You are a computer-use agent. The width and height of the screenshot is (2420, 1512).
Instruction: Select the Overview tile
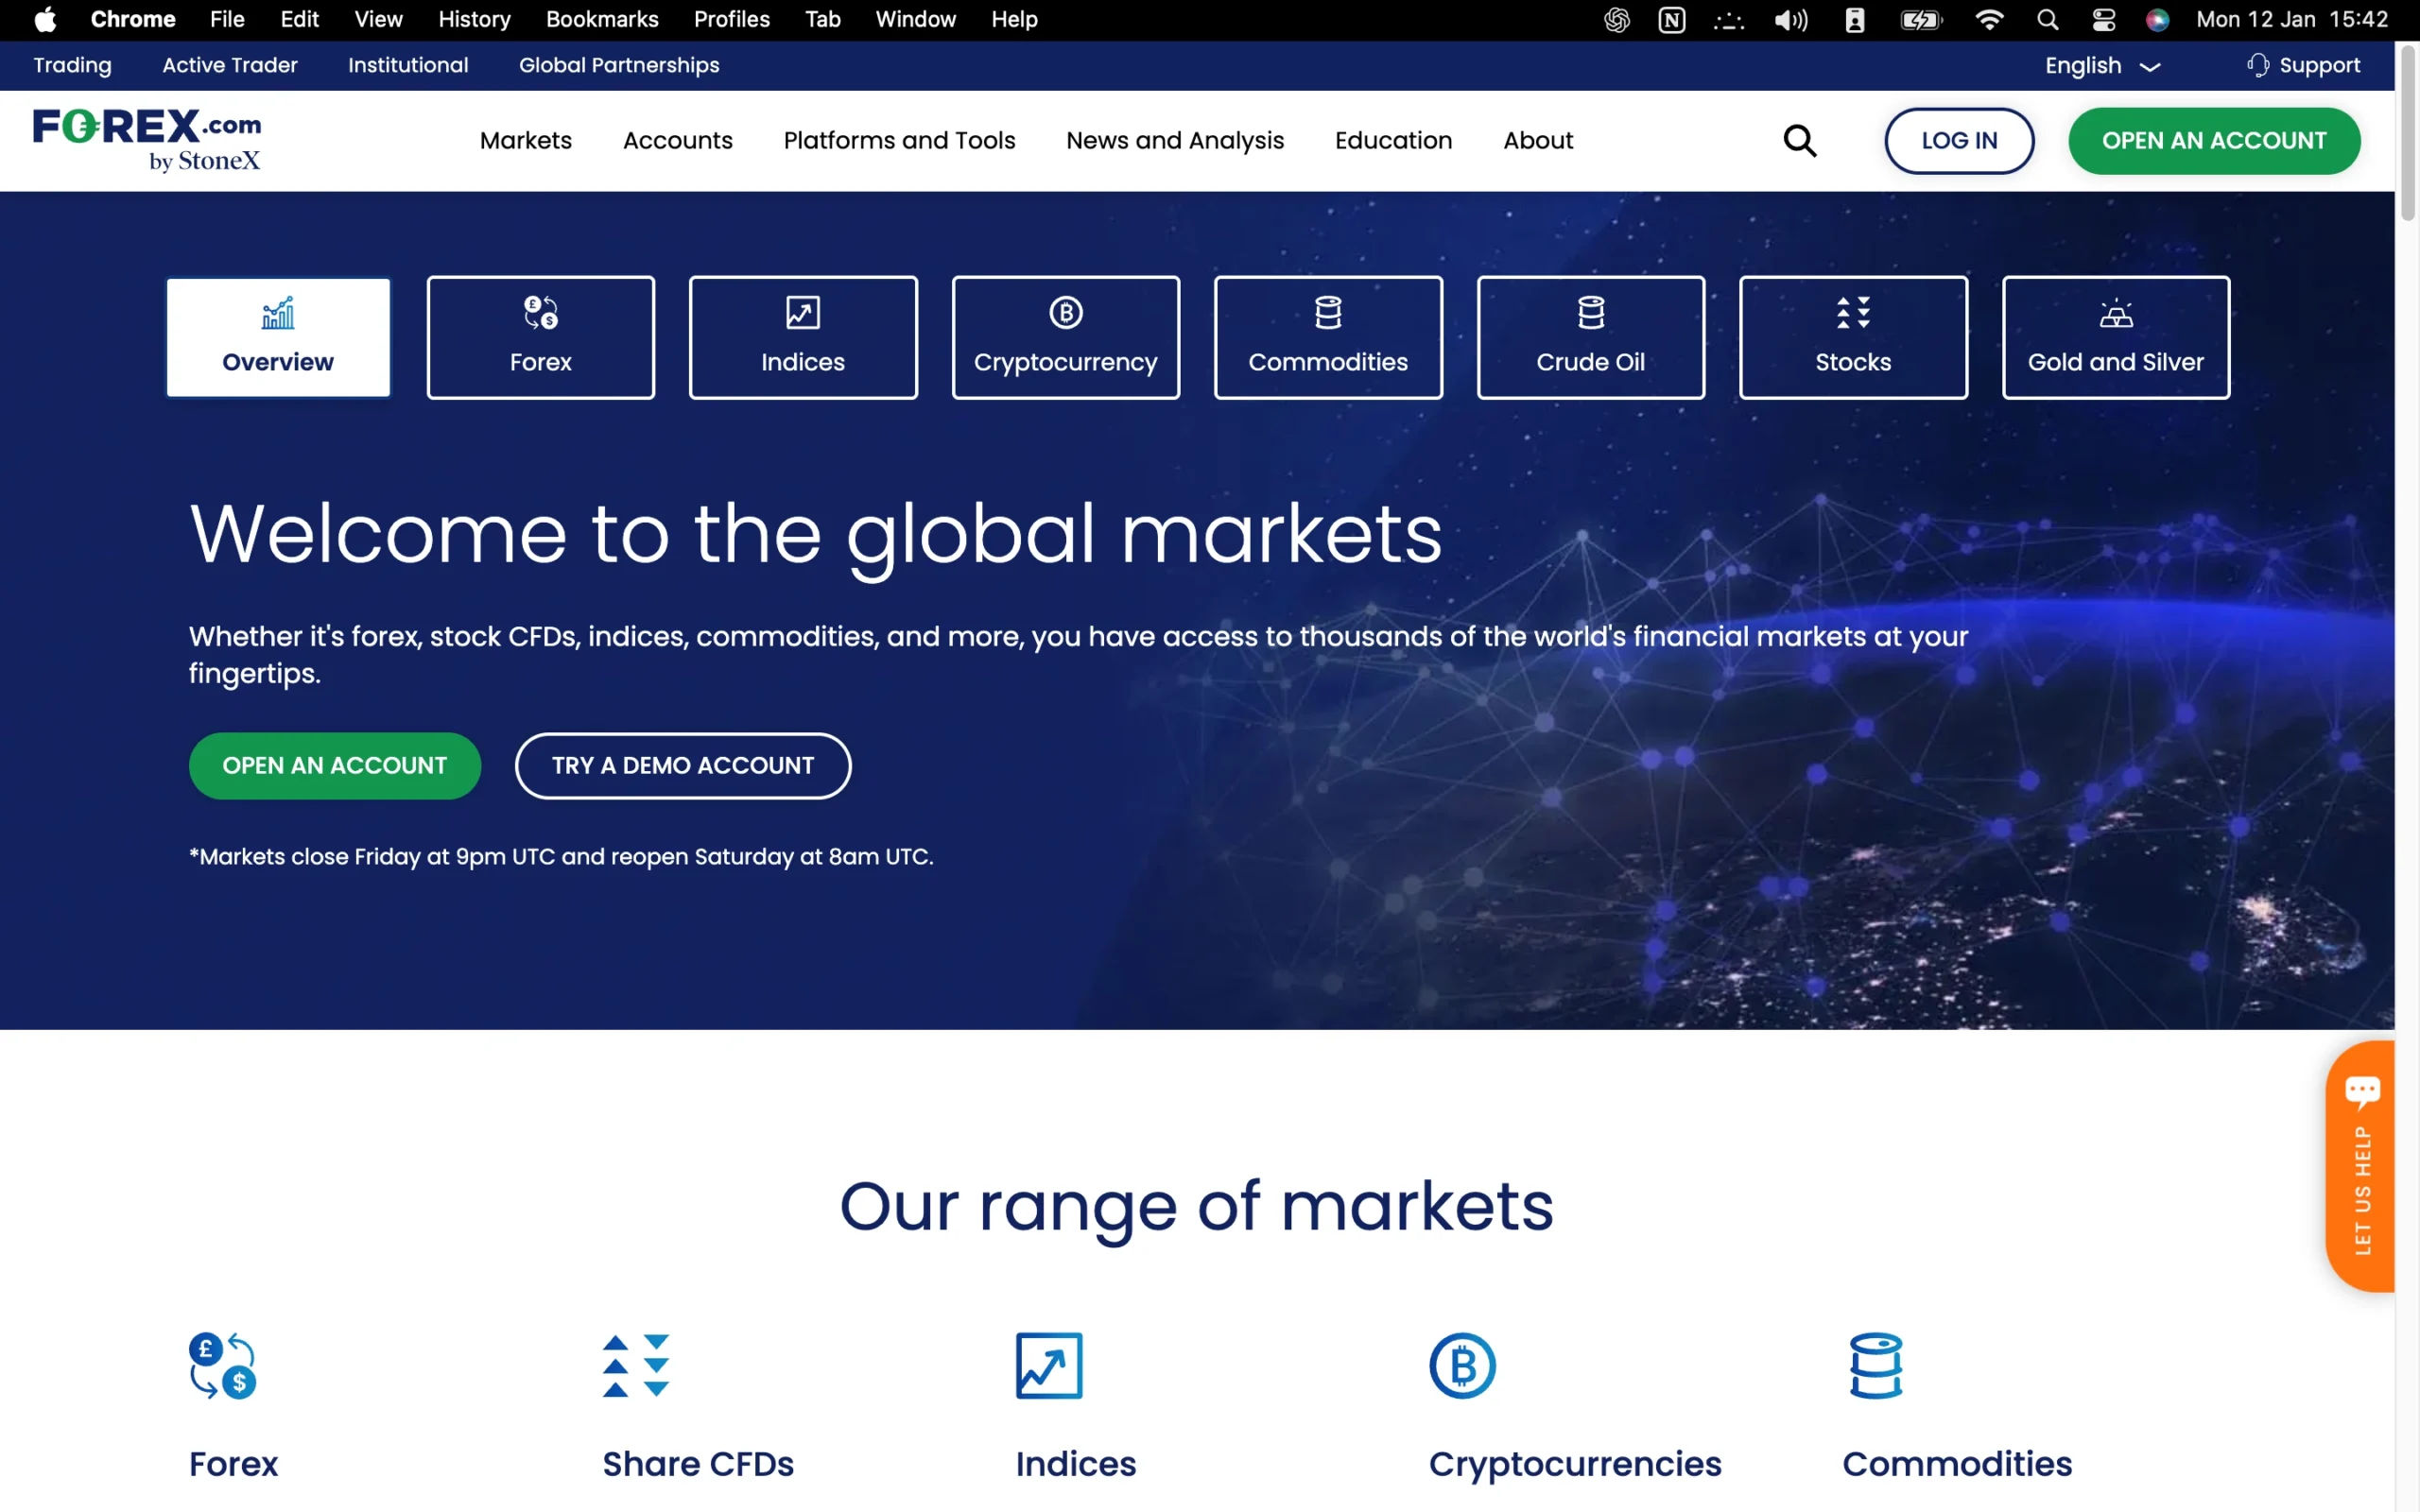point(277,337)
